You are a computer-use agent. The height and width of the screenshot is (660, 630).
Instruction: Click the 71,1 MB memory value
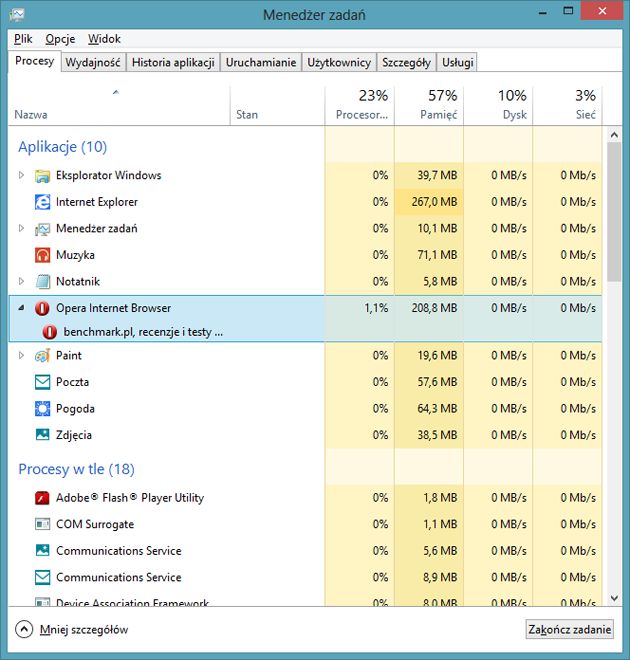pos(437,255)
